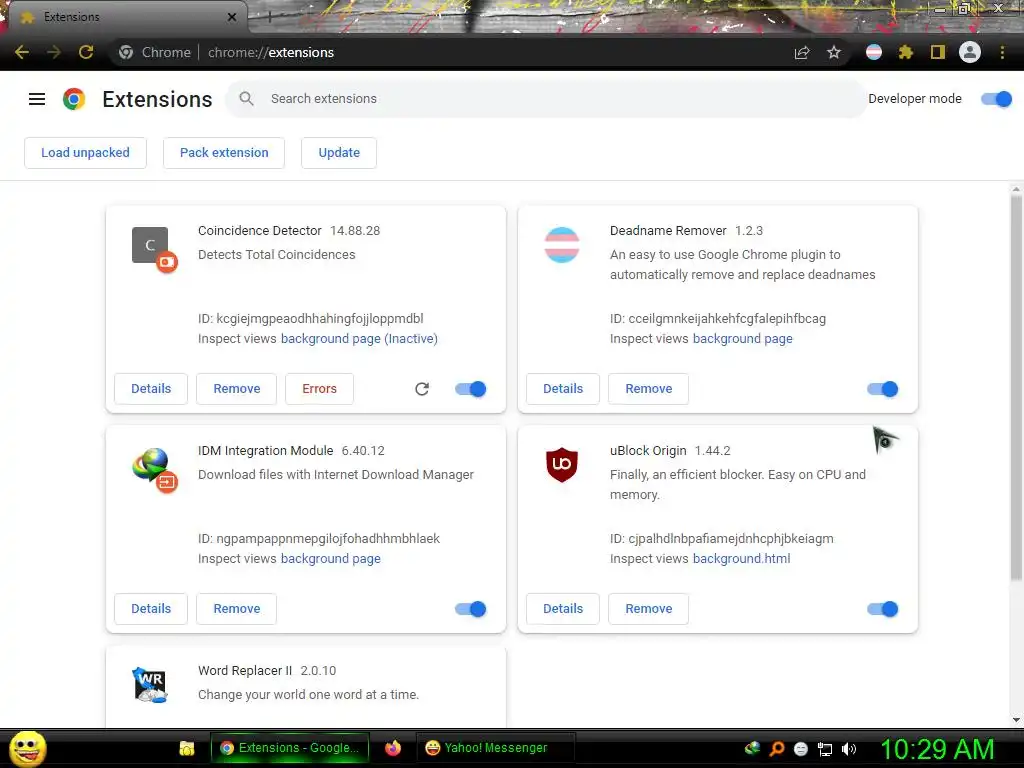The image size is (1024, 768).
Task: Bookmark this page with the star icon
Action: [834, 52]
